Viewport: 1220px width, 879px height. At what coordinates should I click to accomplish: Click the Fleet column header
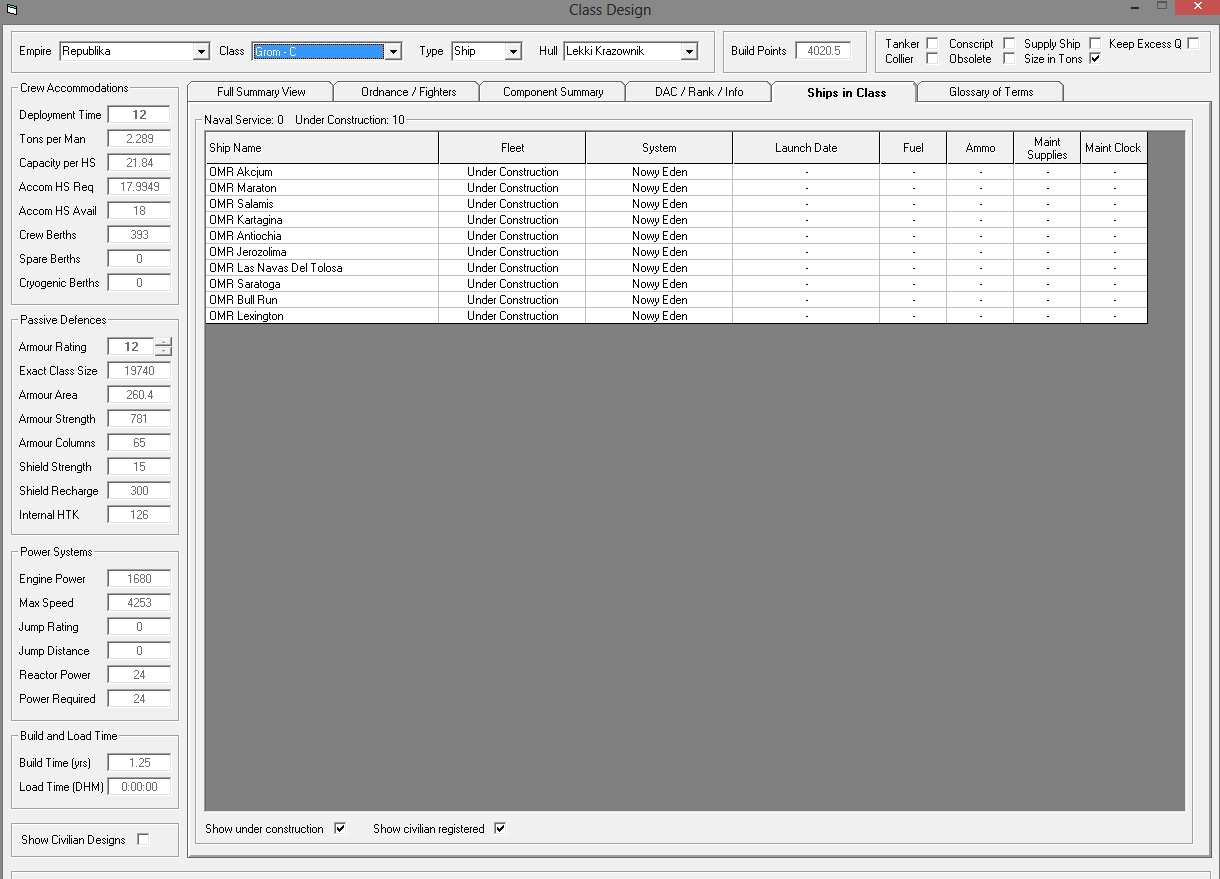pos(512,148)
